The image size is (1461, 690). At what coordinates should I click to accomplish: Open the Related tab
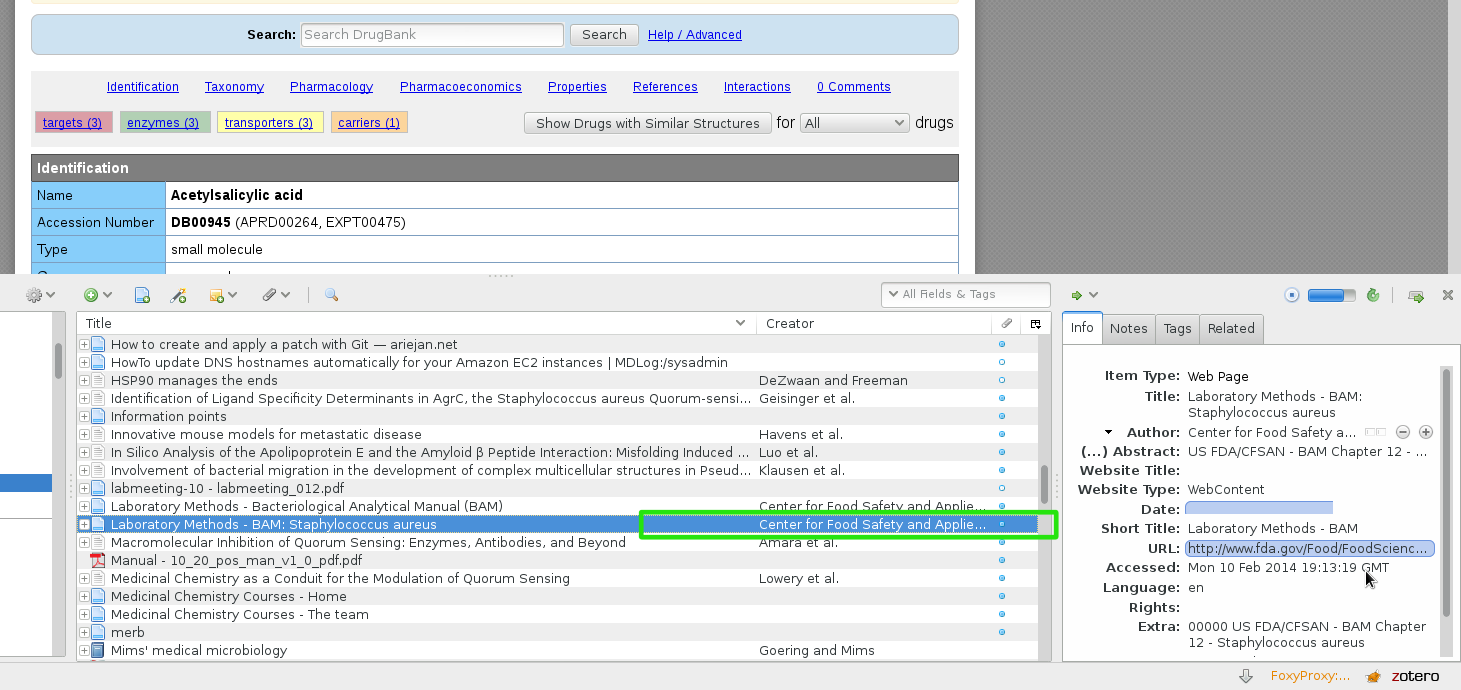click(x=1231, y=328)
